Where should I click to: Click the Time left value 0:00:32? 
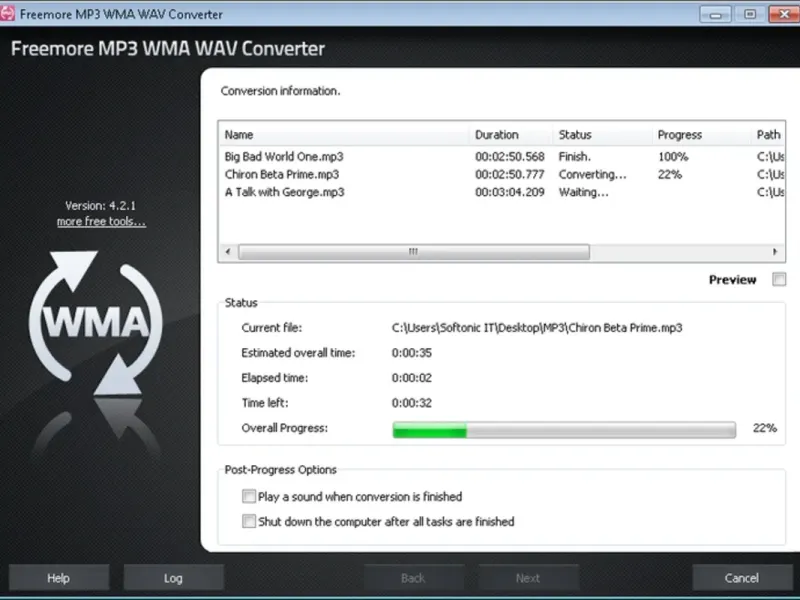[x=412, y=403]
